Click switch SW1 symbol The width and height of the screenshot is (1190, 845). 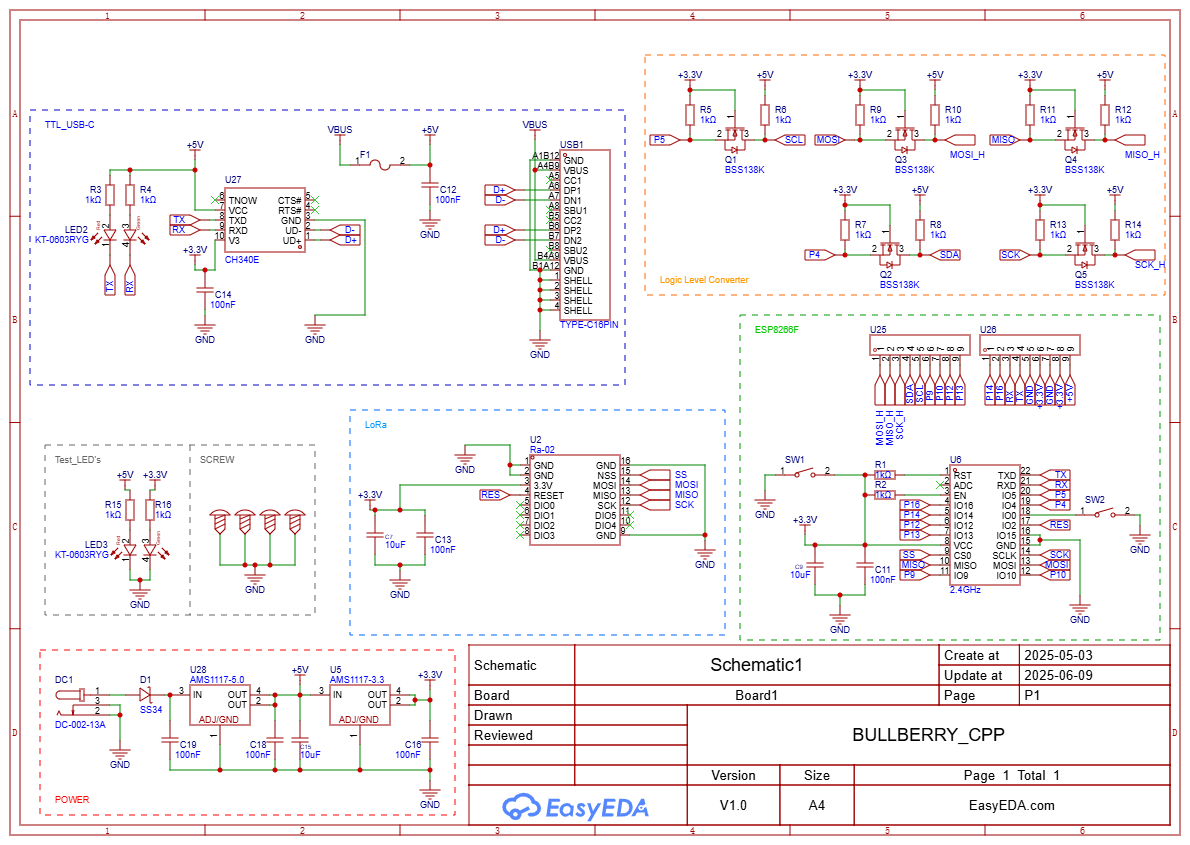tap(806, 473)
